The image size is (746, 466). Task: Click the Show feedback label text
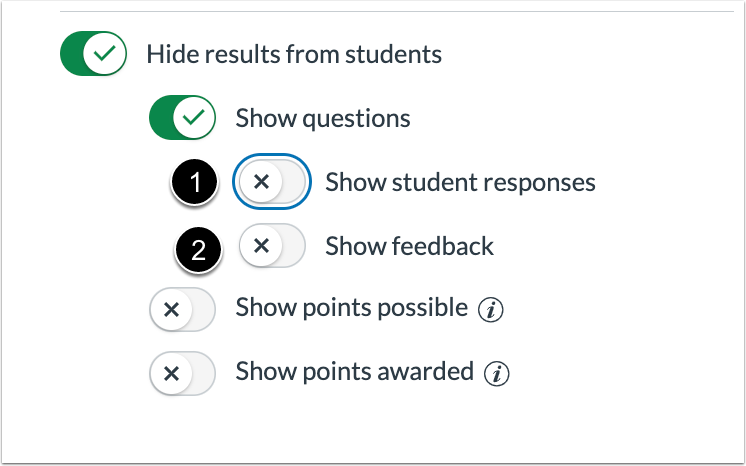click(409, 246)
